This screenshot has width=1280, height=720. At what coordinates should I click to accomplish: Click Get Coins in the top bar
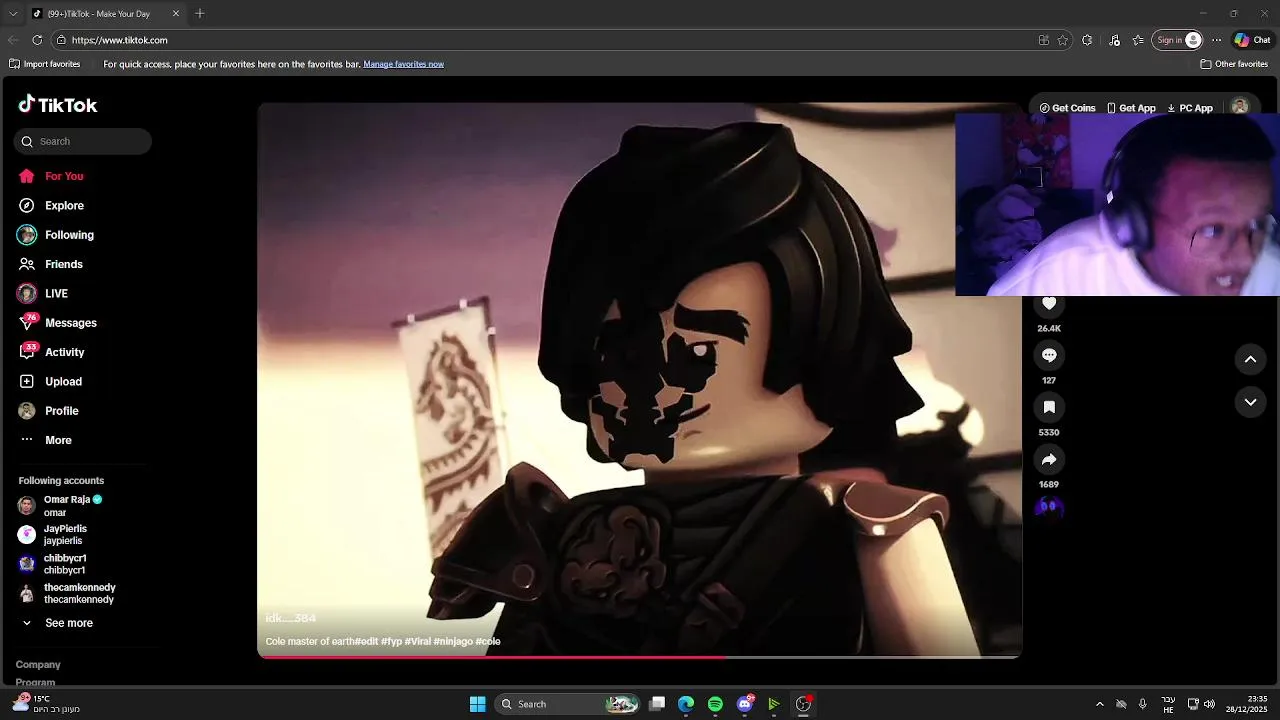(1067, 108)
